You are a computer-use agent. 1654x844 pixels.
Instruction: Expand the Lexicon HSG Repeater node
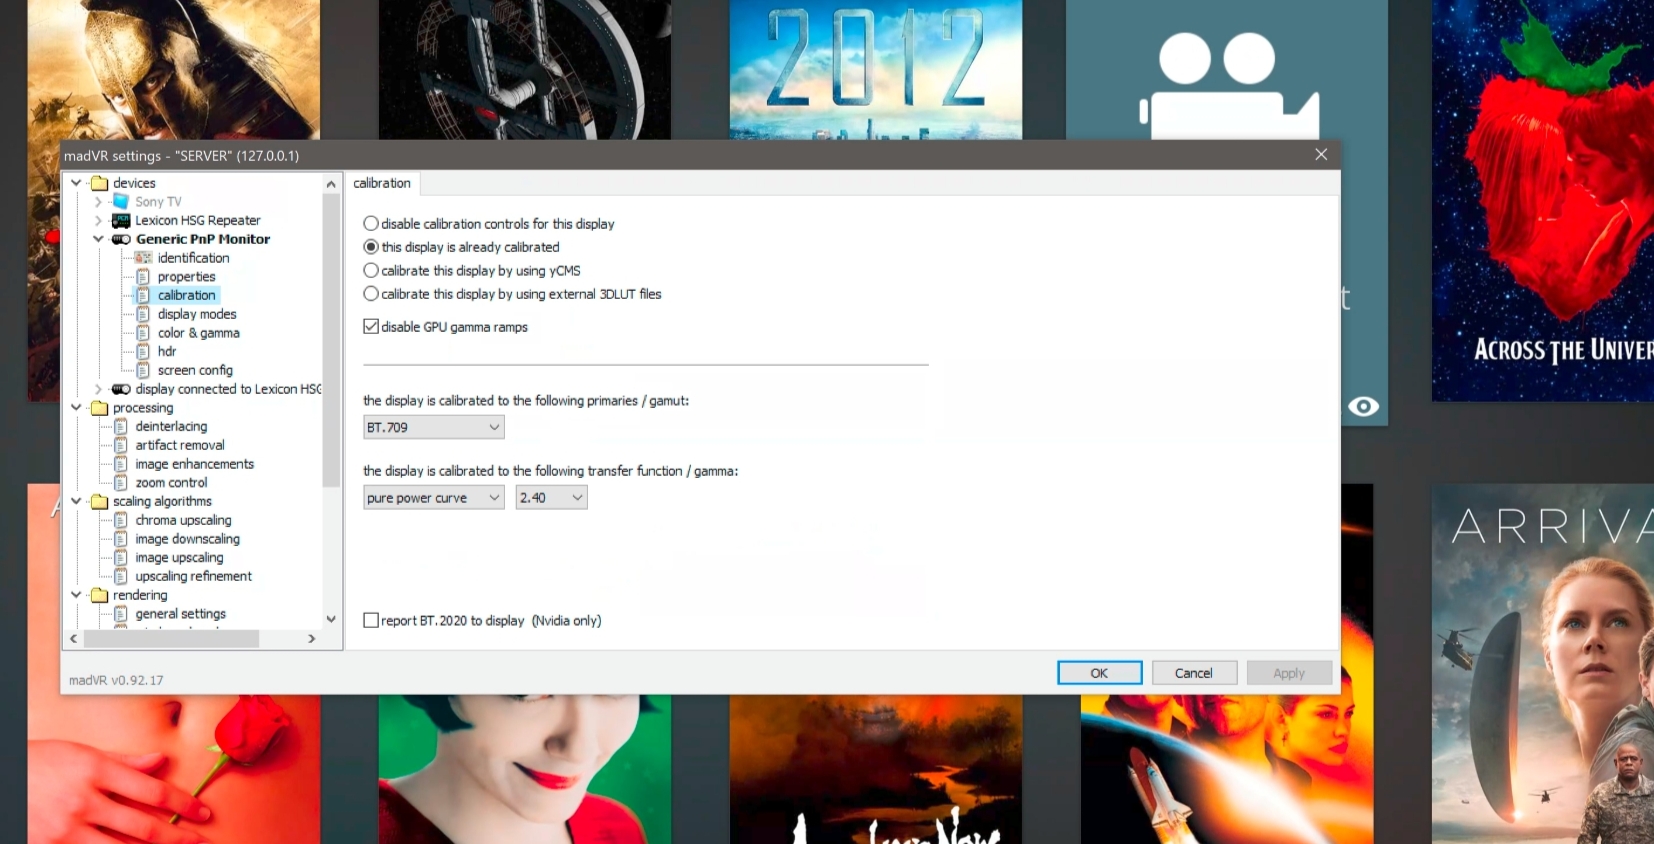pyautogui.click(x=98, y=221)
